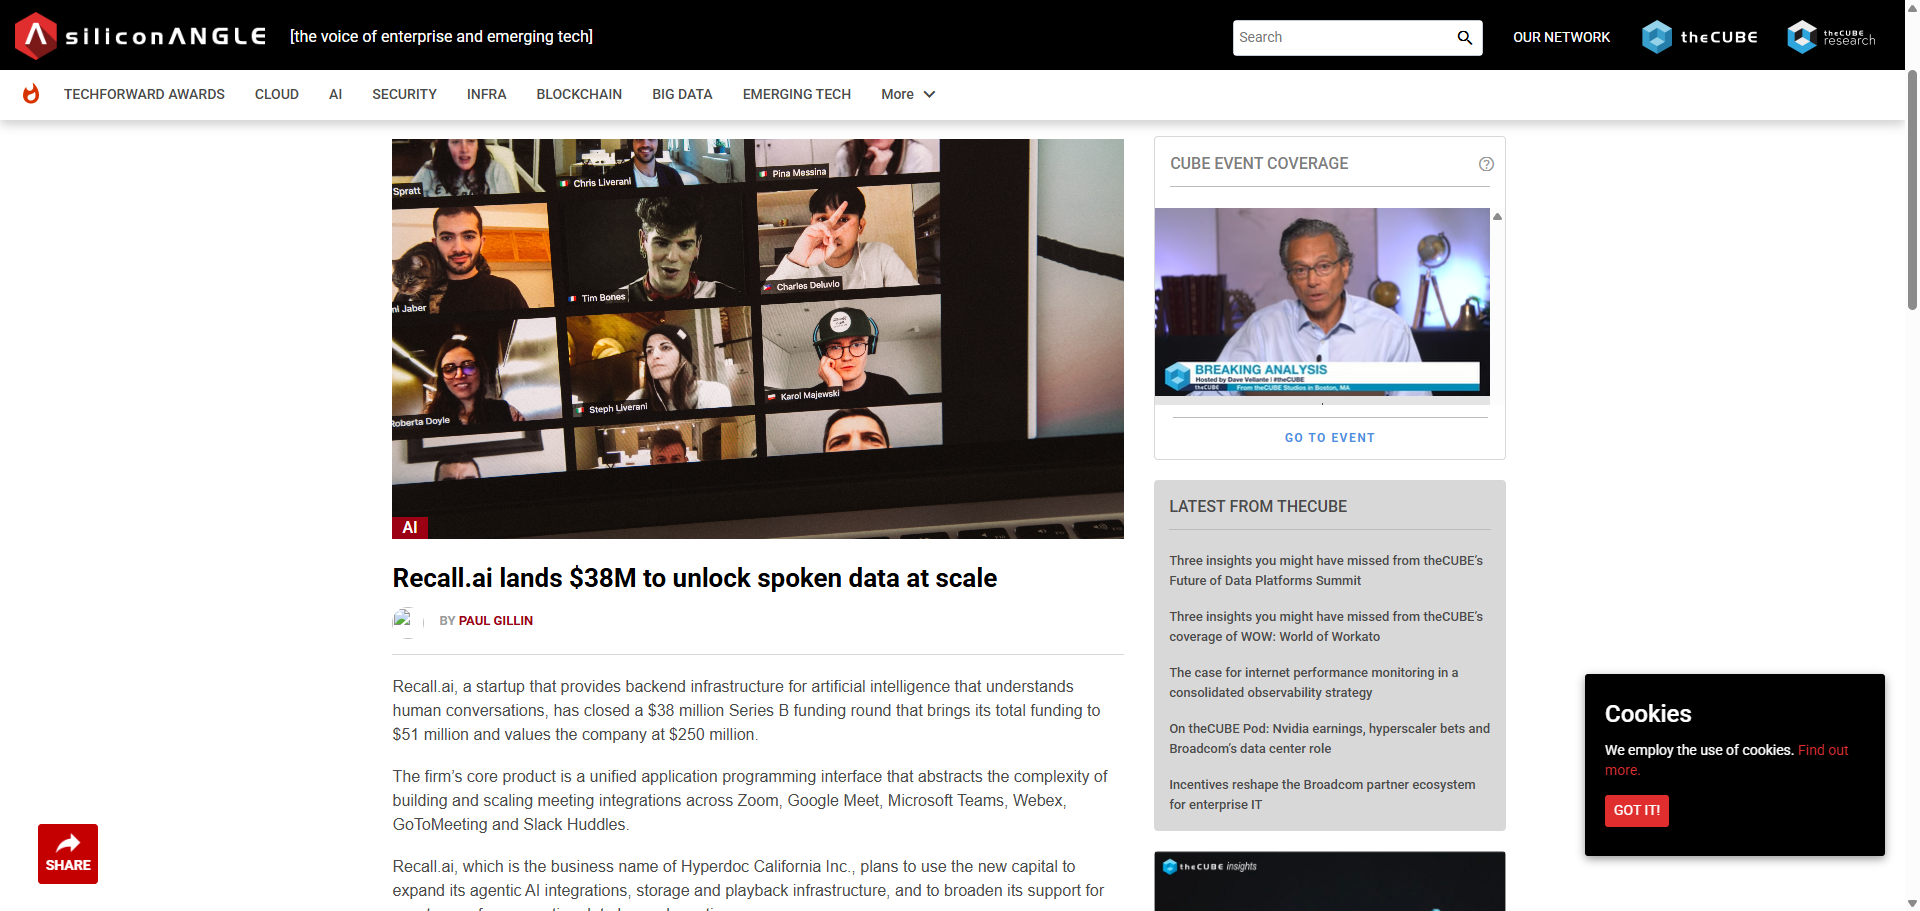The image size is (1920, 911).
Task: Click the SiliconANGLE logo
Action: pyautogui.click(x=141, y=36)
